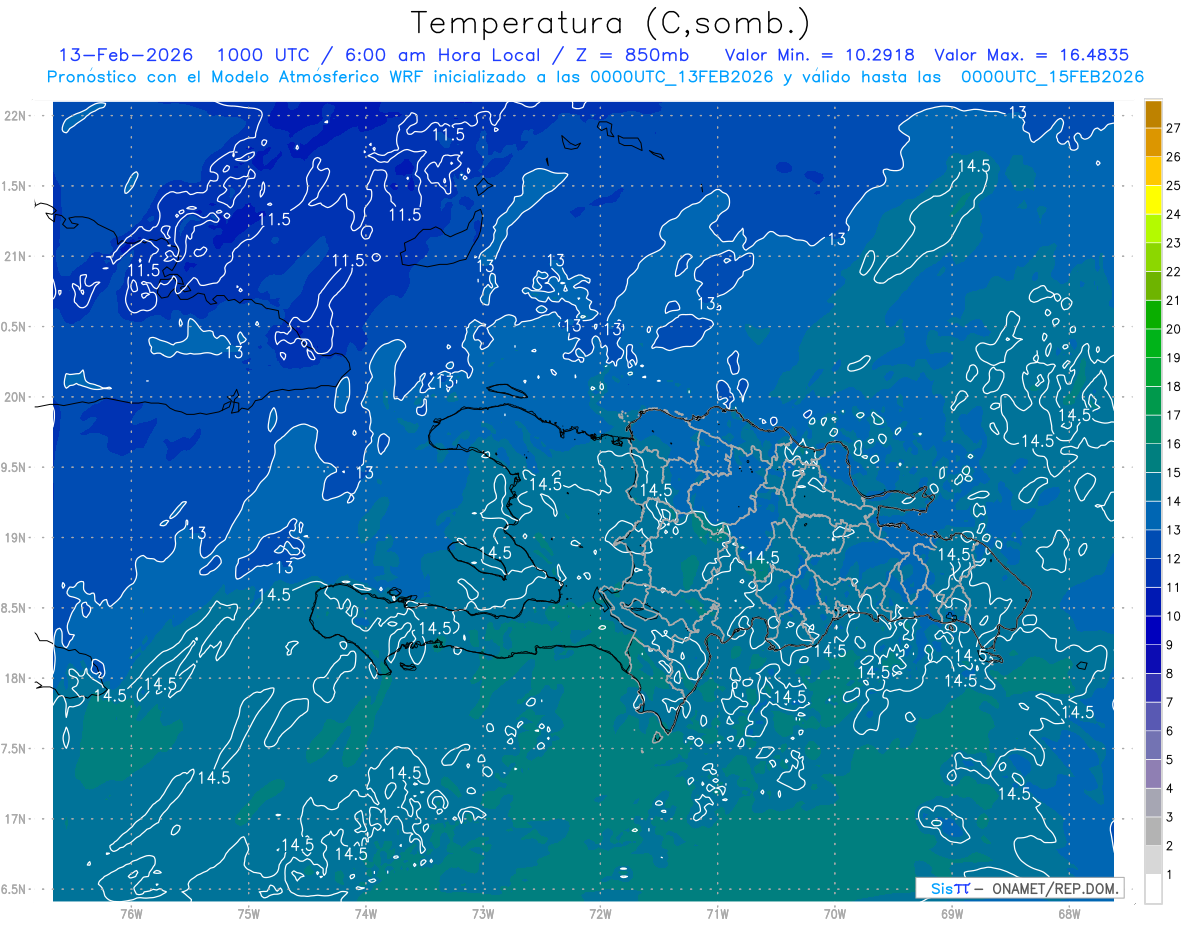Click the '17N' latitude label

click(x=16, y=820)
